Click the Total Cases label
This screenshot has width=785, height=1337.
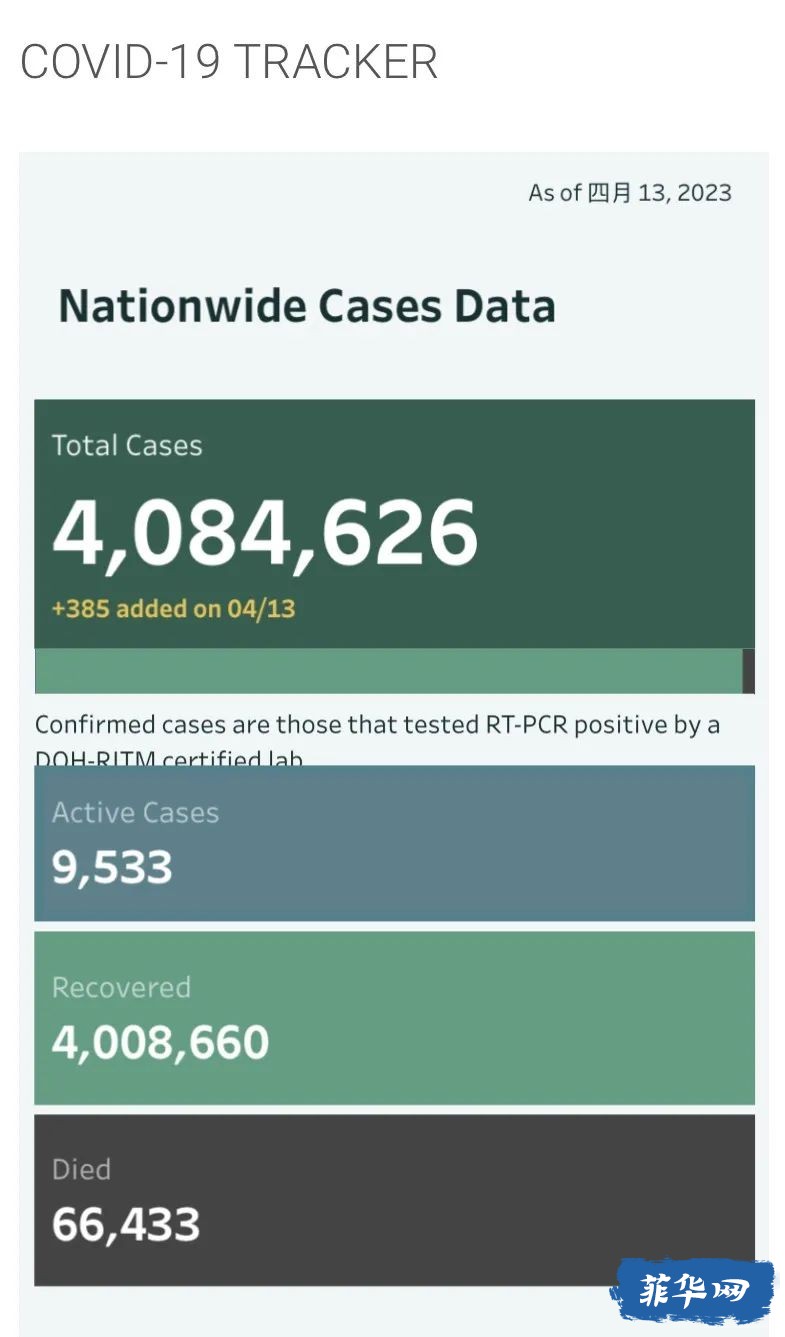pos(127,445)
